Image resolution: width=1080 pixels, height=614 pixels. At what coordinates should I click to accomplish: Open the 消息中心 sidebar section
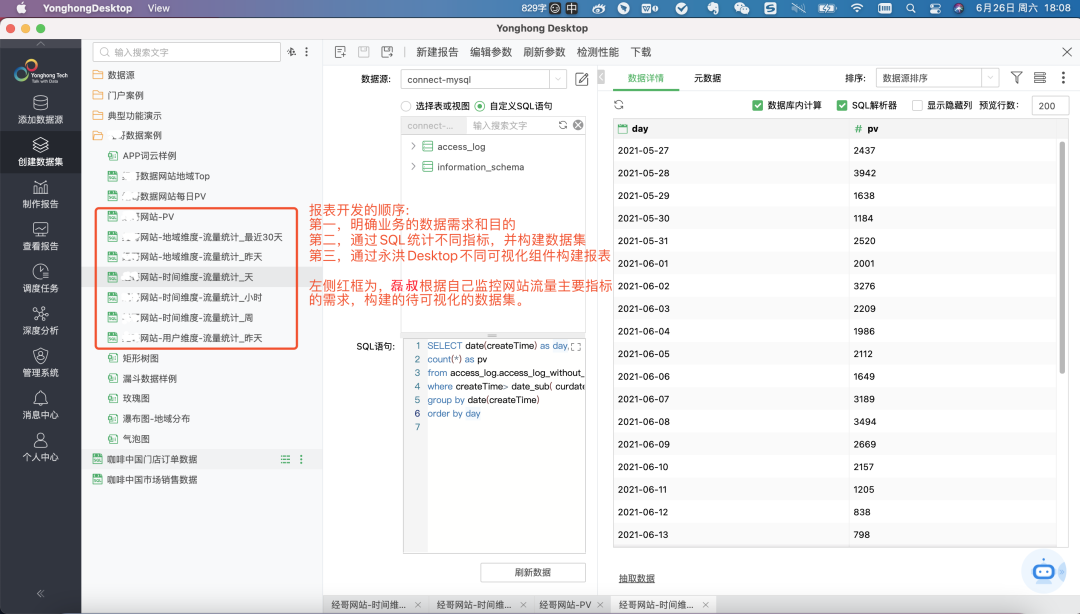(41, 405)
